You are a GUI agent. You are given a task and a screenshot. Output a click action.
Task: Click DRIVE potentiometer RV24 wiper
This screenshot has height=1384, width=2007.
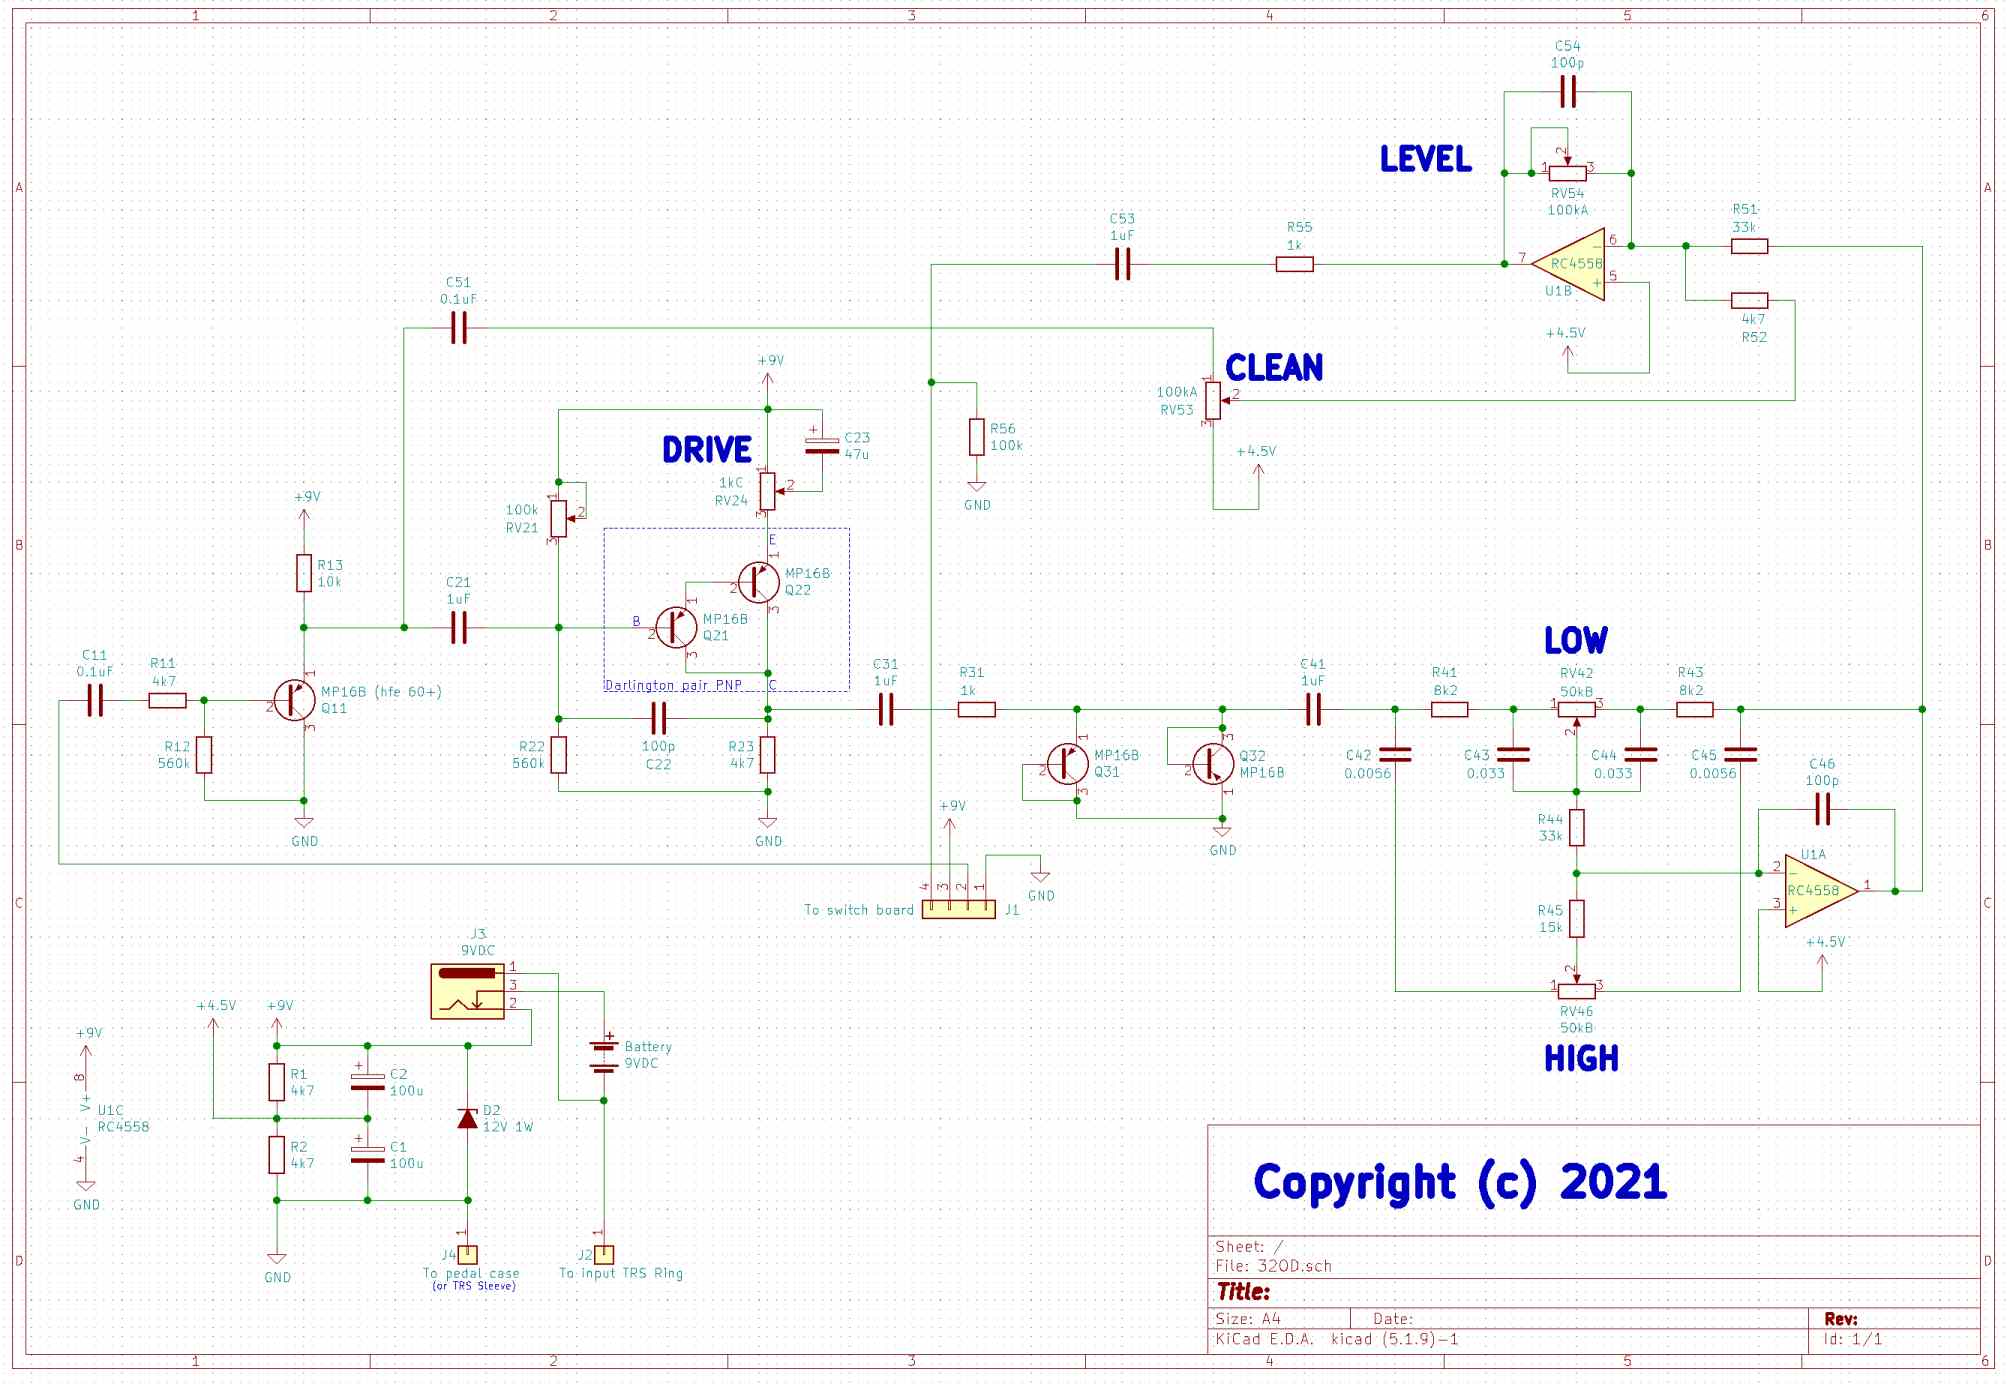766,490
